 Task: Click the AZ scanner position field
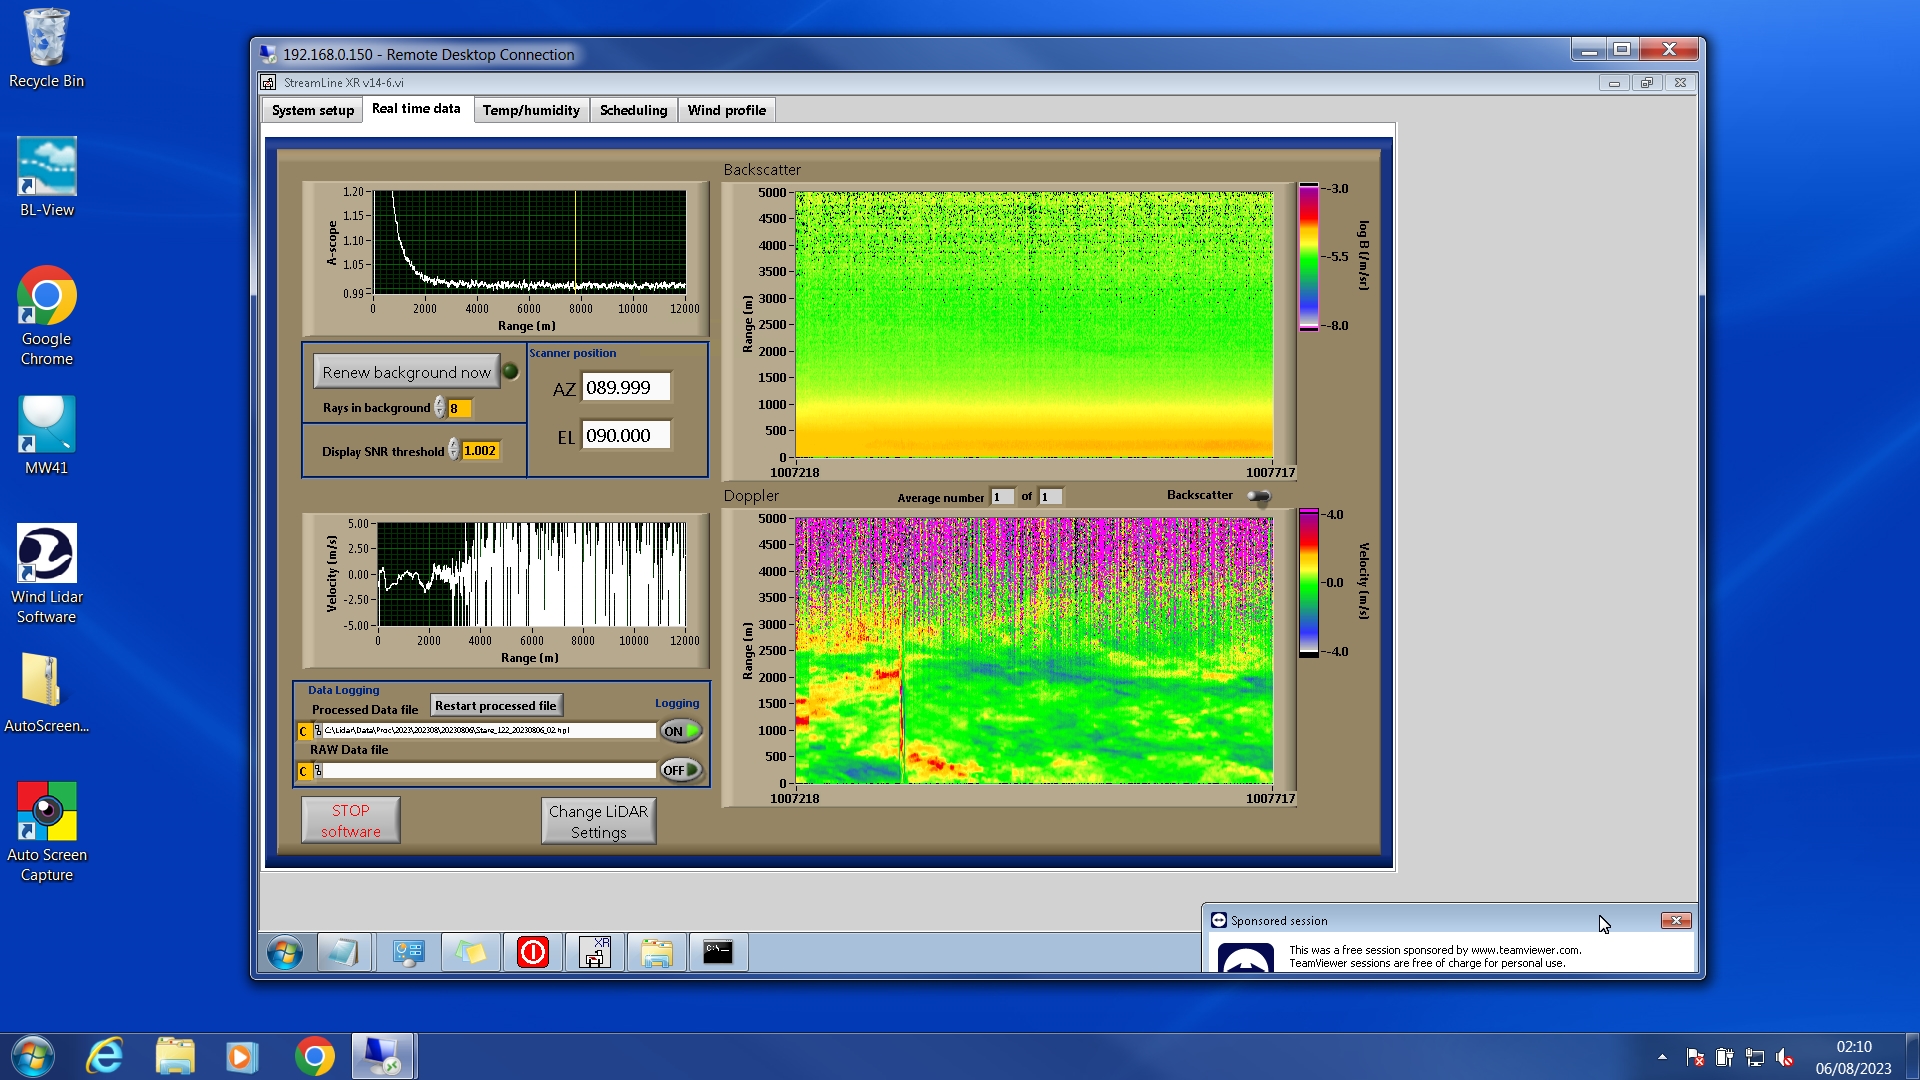click(x=625, y=388)
